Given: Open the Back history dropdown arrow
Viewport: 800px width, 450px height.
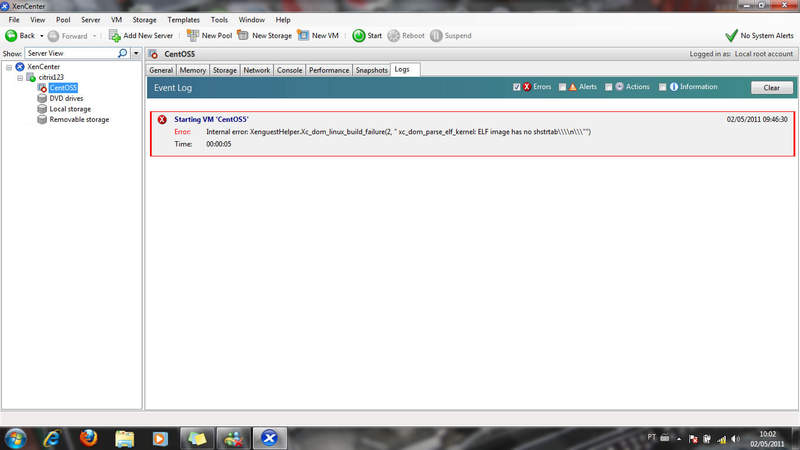Looking at the screenshot, I should tap(41, 36).
